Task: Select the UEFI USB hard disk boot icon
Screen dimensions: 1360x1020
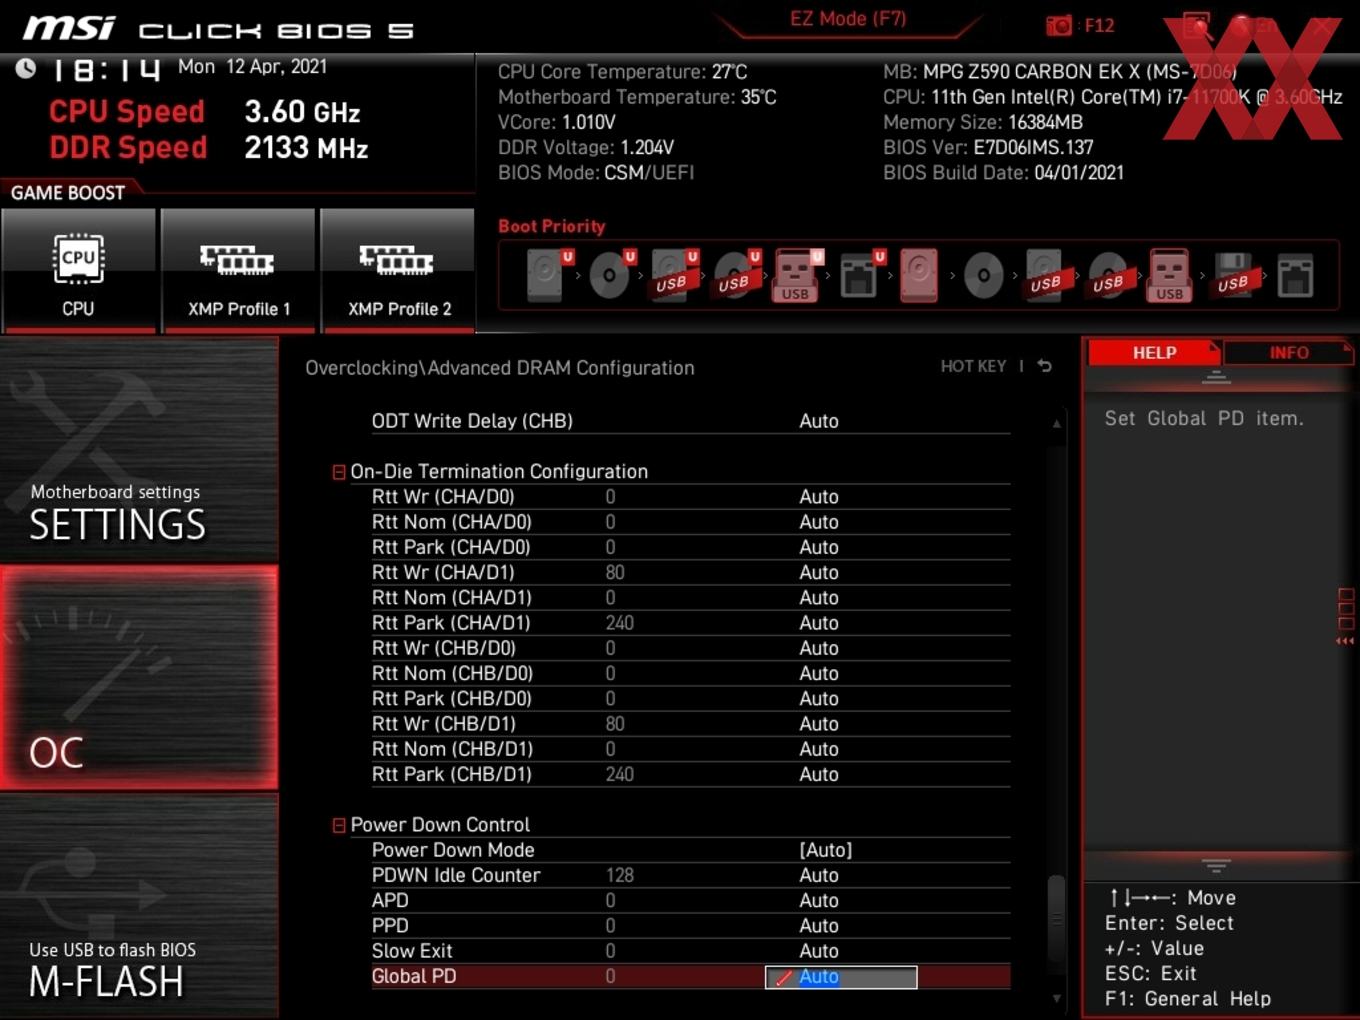Action: pos(673,275)
